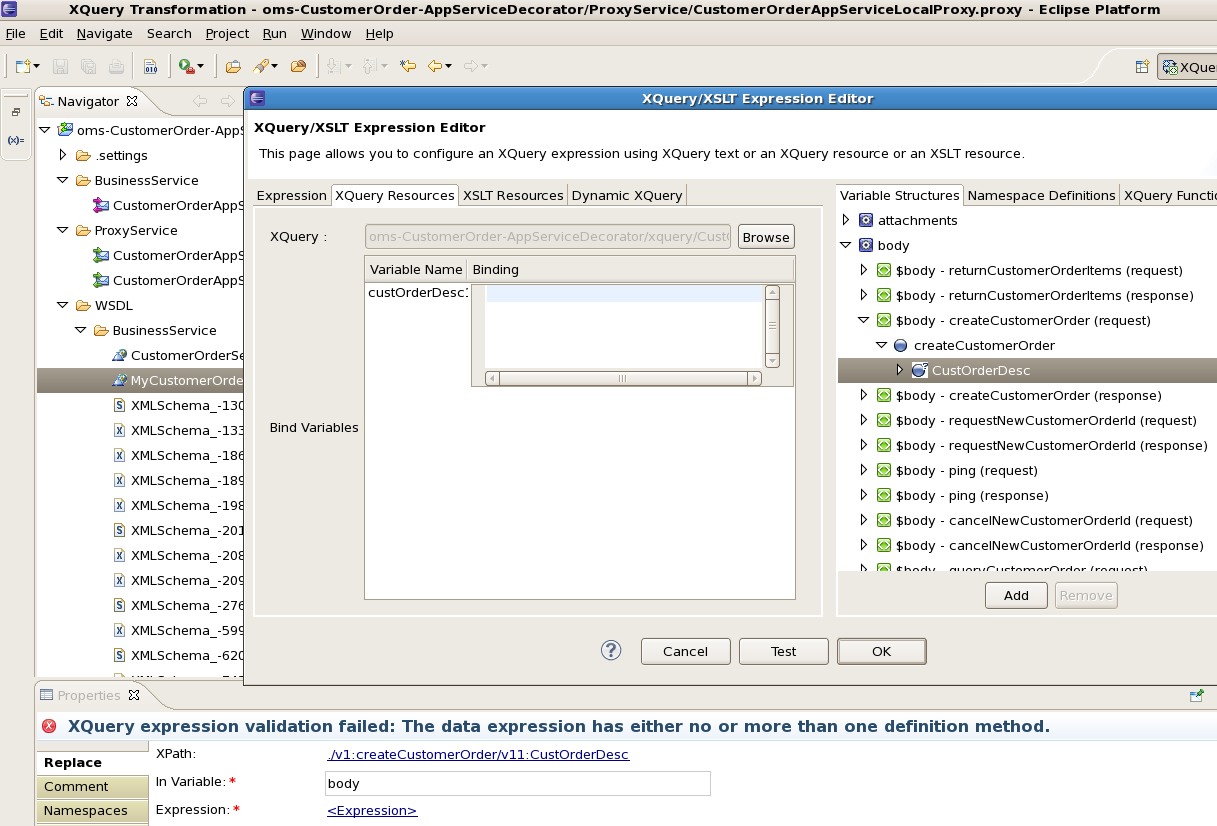The image size is (1217, 826).
Task: Collapse $body - createCustomerOrder (request) node
Action: [x=864, y=320]
